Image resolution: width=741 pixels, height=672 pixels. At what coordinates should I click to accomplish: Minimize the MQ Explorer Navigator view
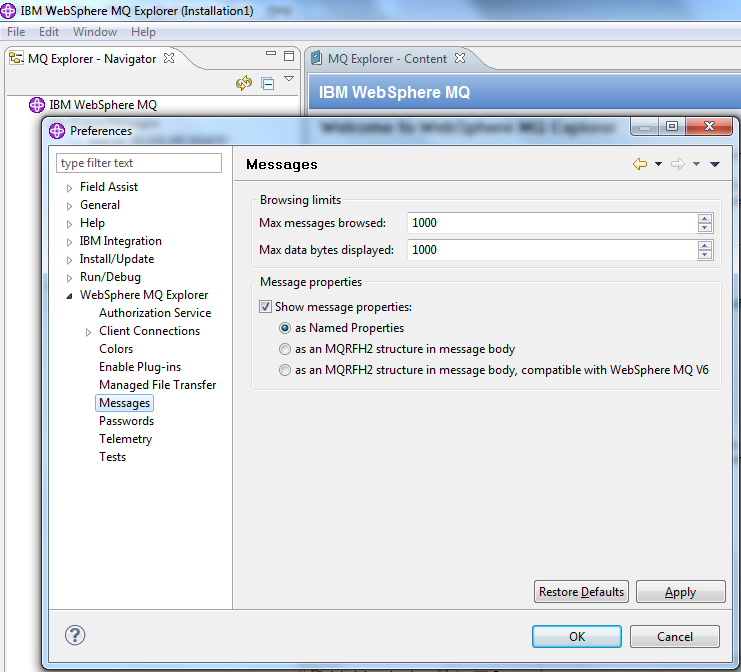271,53
